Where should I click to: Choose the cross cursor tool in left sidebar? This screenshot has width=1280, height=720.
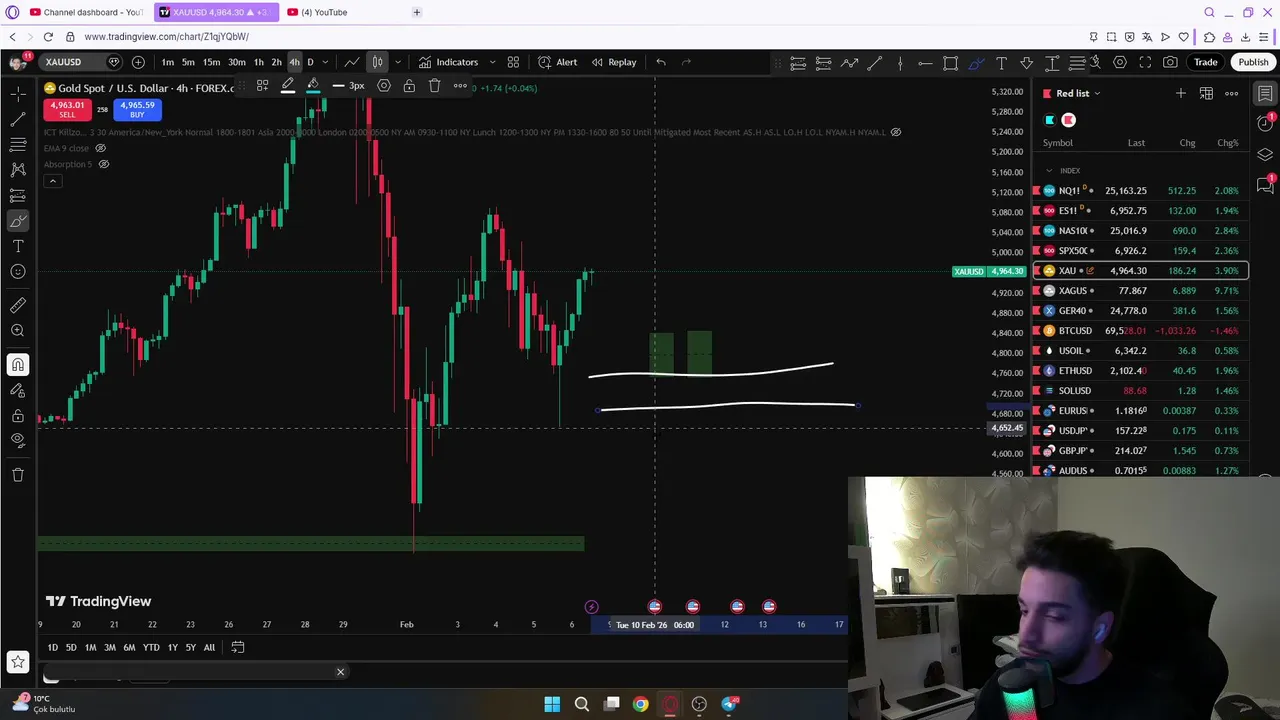click(x=18, y=94)
